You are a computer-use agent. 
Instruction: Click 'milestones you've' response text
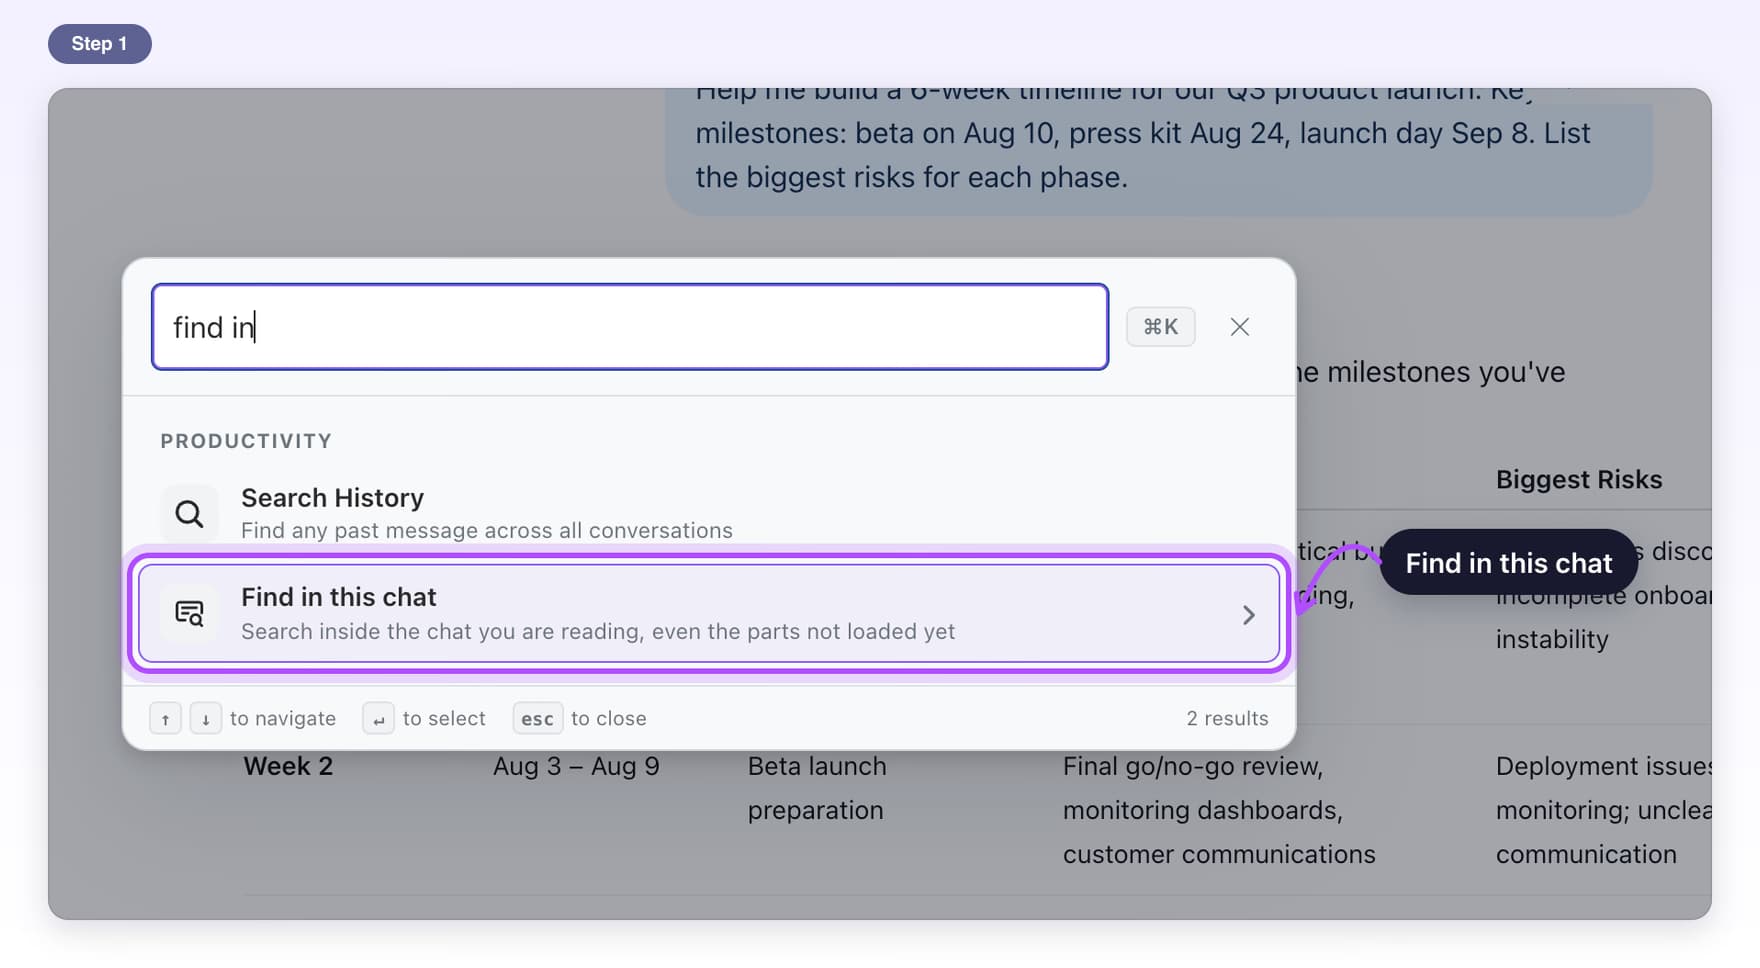click(x=1446, y=372)
